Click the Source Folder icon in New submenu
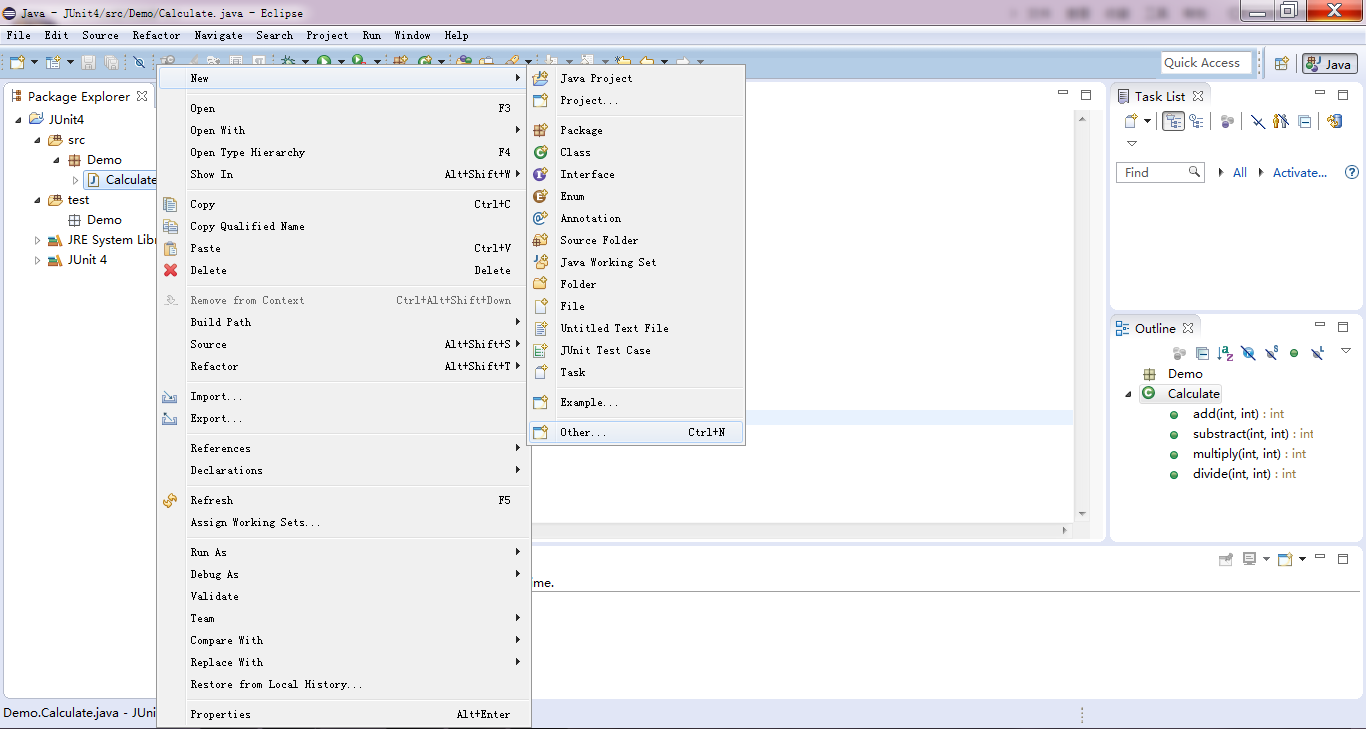Viewport: 1366px width, 729px height. (540, 240)
